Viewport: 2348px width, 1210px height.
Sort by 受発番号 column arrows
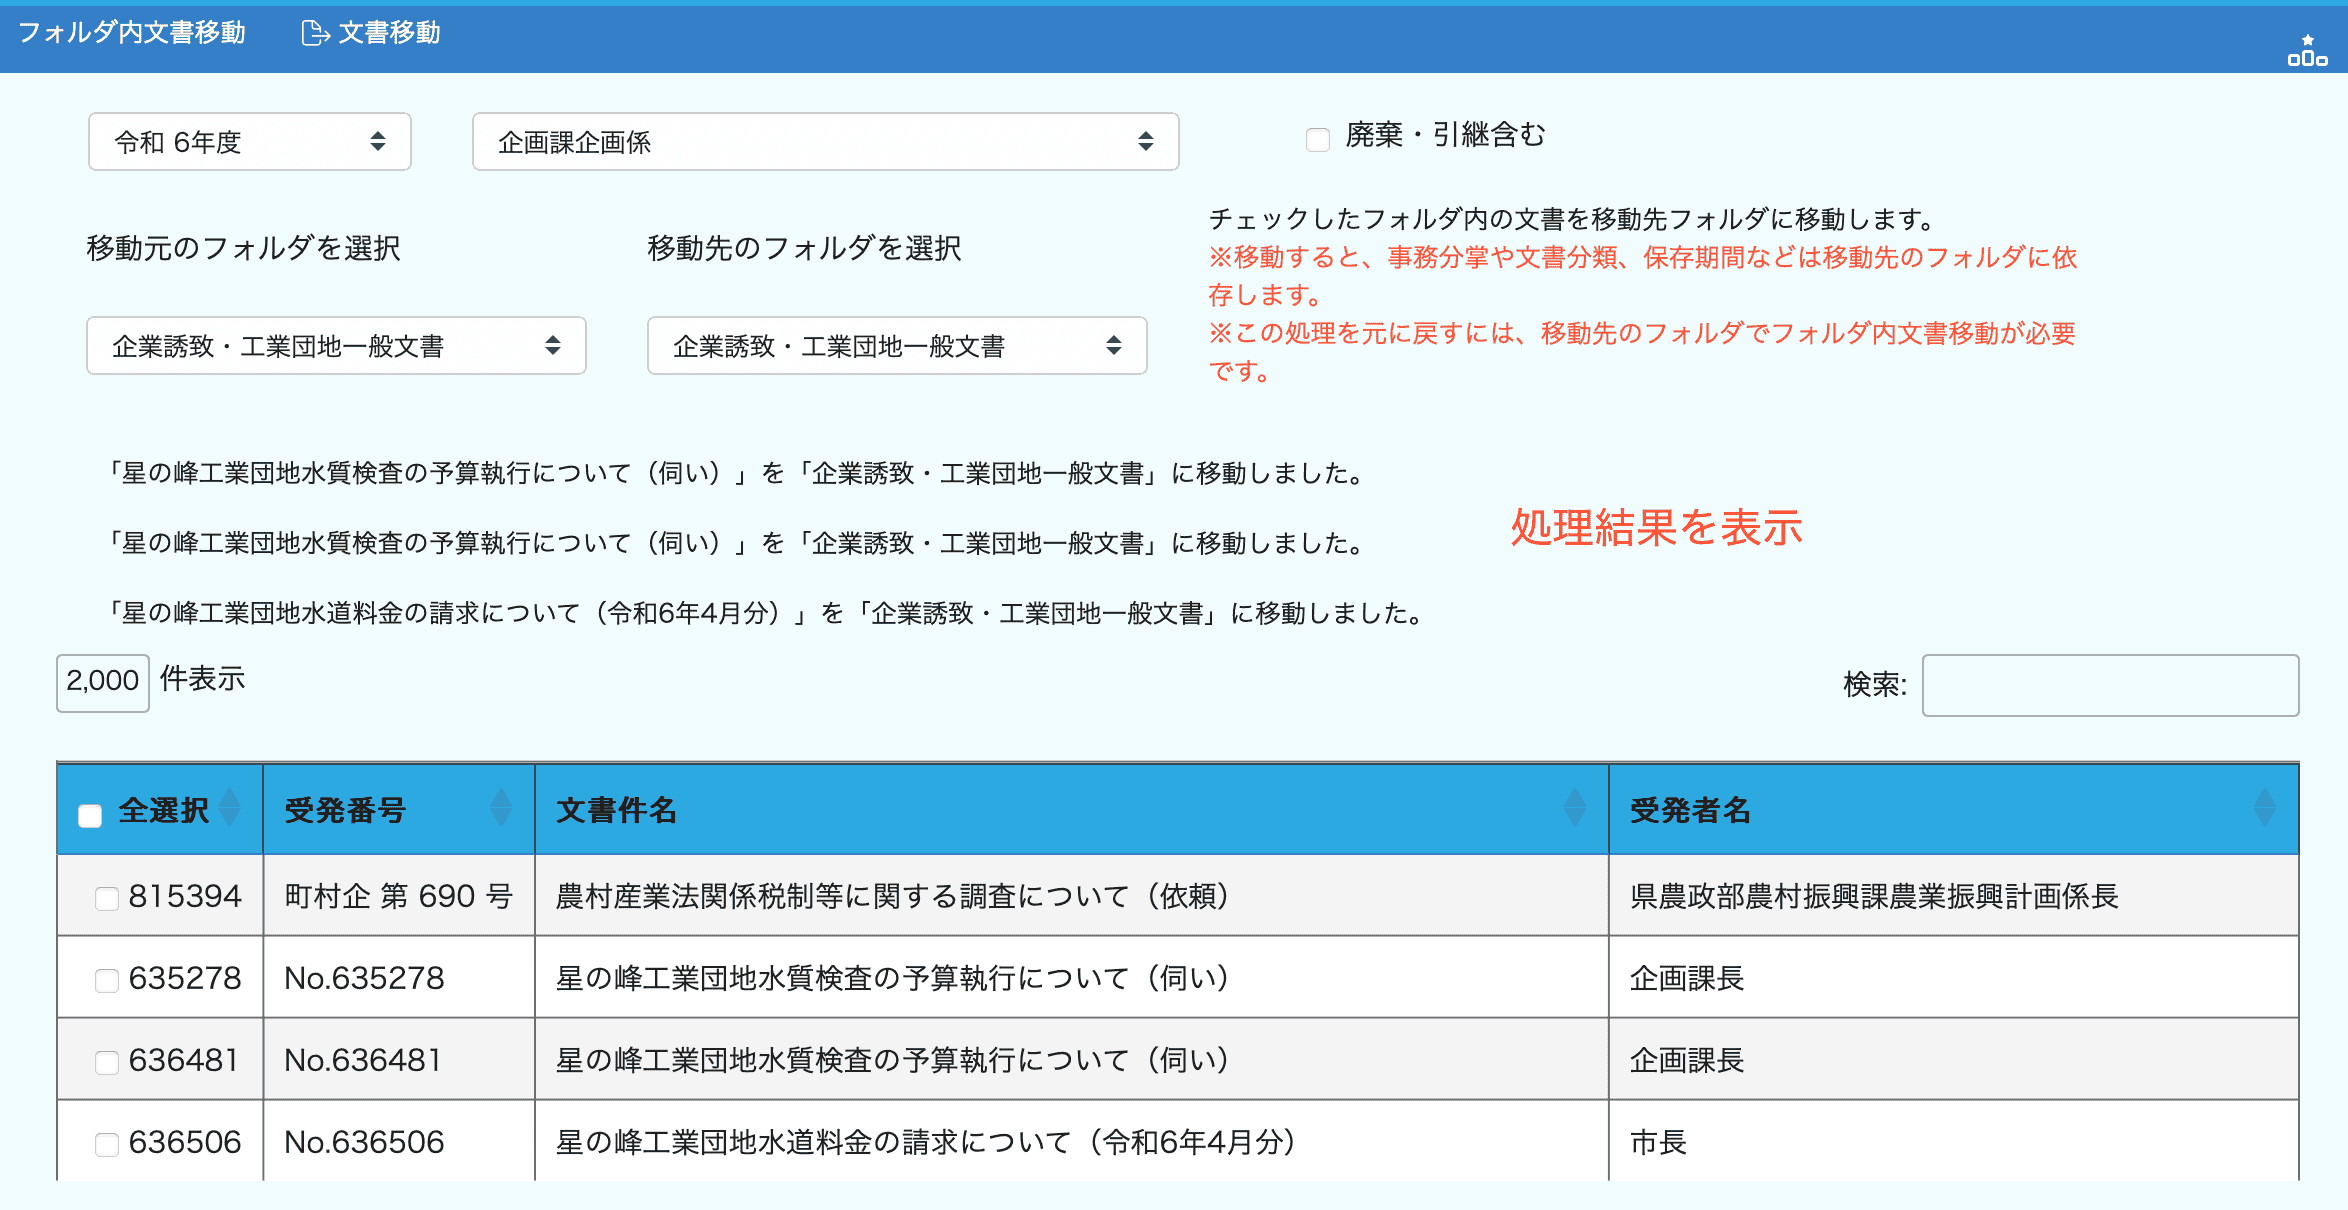[501, 807]
